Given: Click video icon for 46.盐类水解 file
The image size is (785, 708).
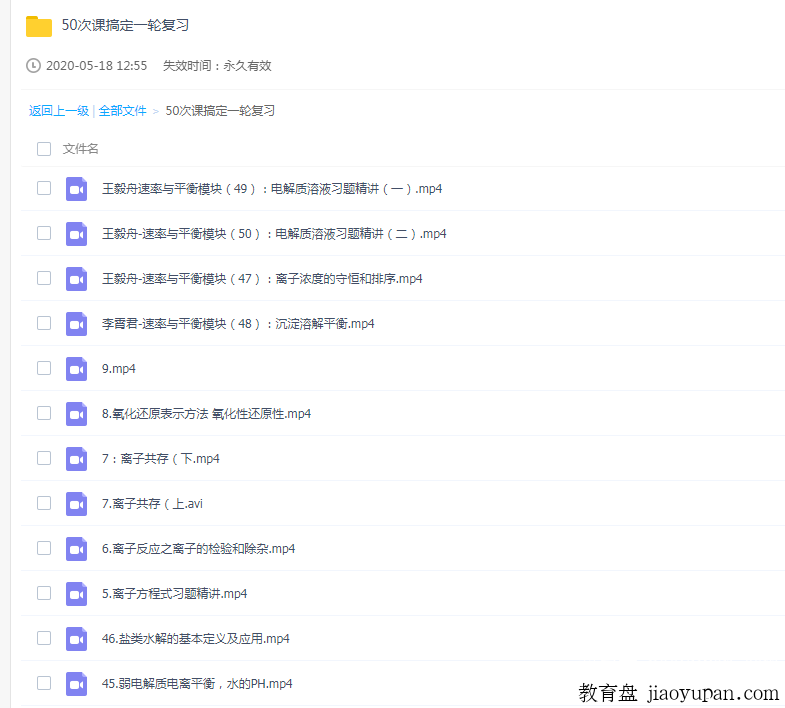Looking at the screenshot, I should coord(76,639).
